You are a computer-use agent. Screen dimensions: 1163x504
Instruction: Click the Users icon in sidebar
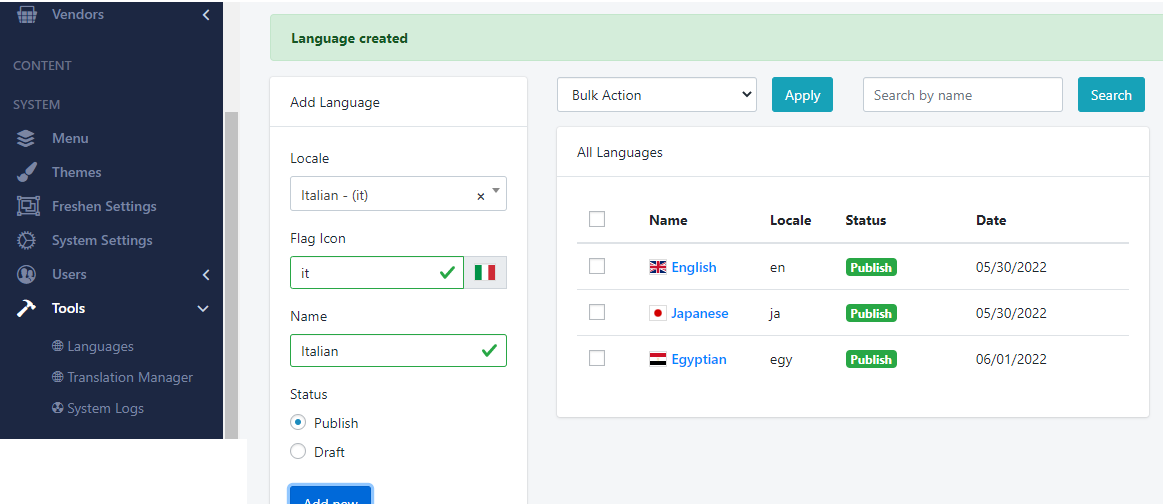(26, 274)
